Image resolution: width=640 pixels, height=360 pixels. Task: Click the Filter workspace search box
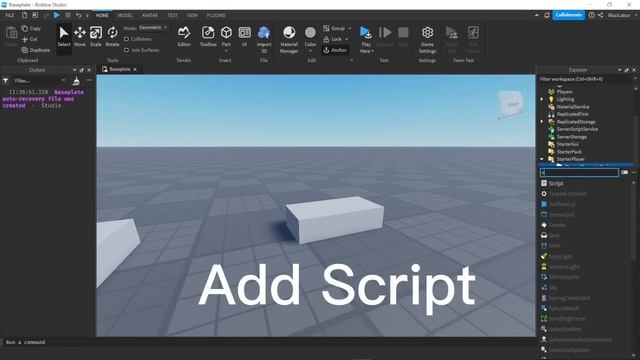pyautogui.click(x=585, y=79)
